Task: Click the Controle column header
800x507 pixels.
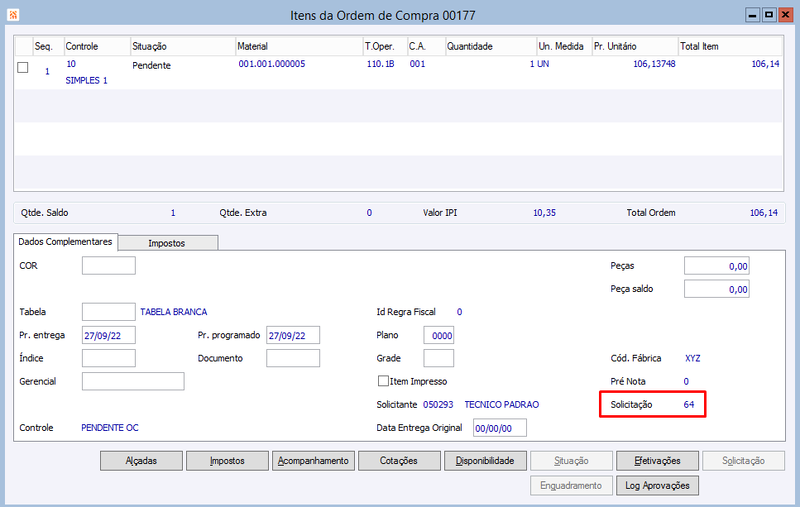Action: tap(97, 46)
